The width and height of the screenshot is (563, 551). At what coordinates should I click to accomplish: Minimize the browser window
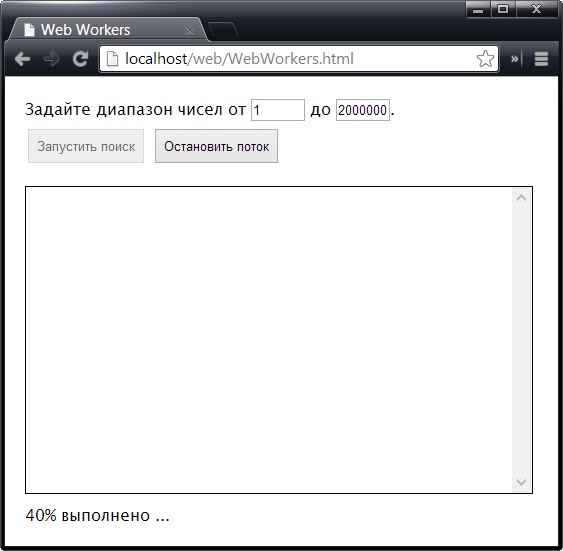point(478,9)
